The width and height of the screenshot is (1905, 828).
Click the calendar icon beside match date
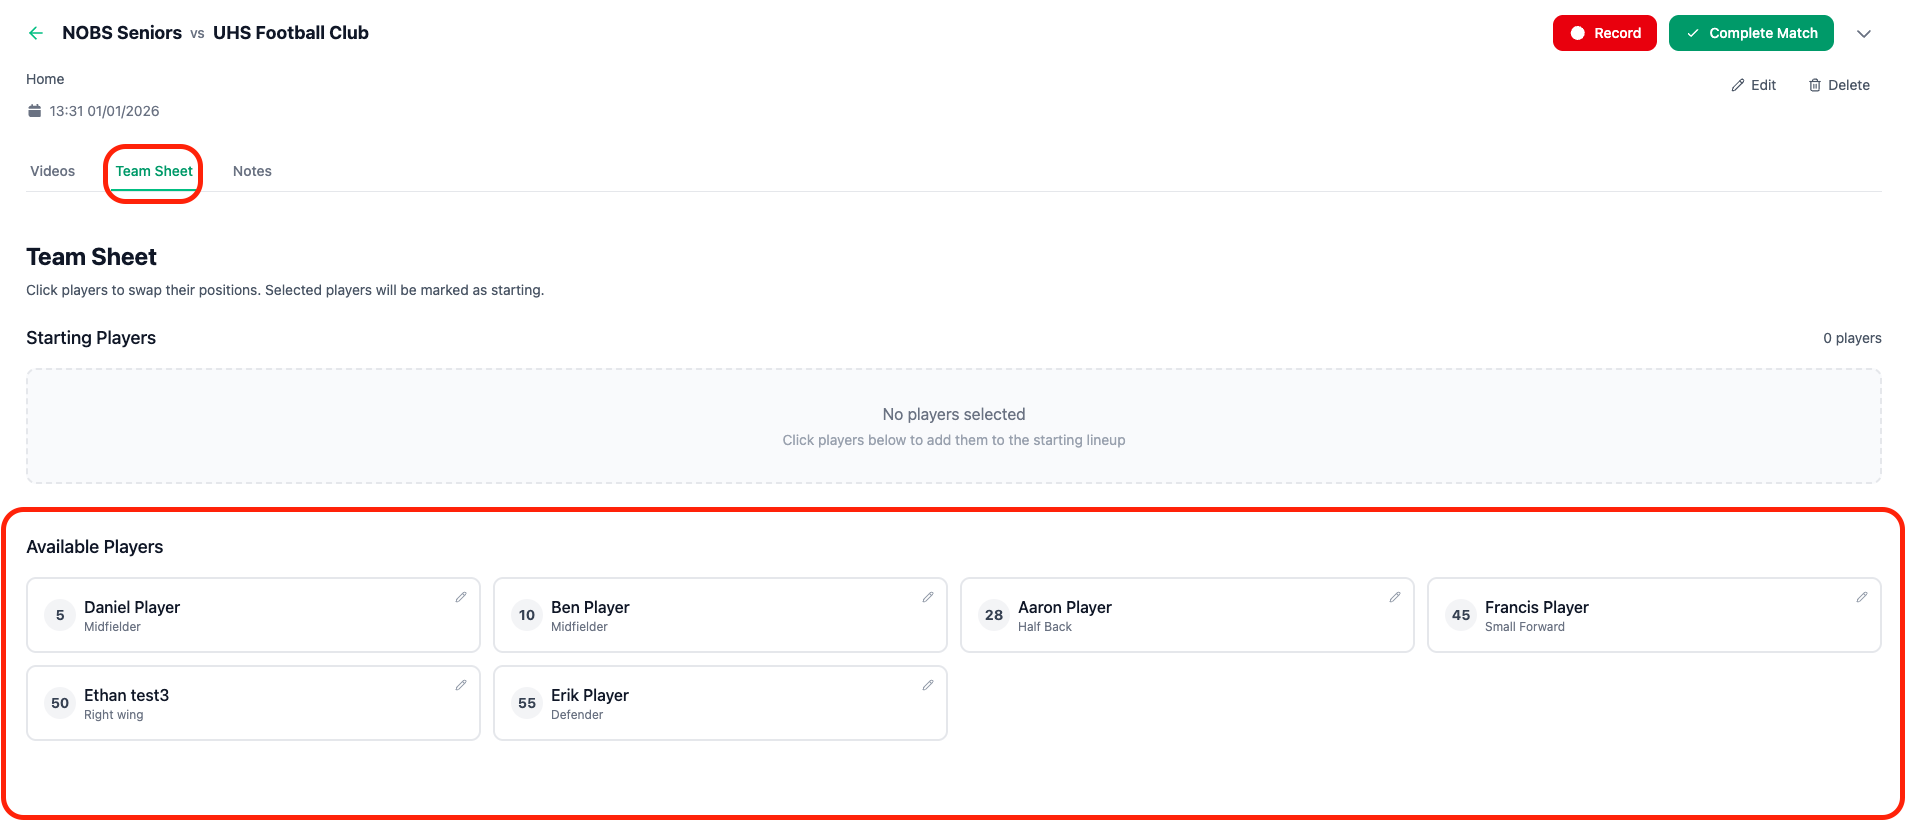(x=35, y=111)
